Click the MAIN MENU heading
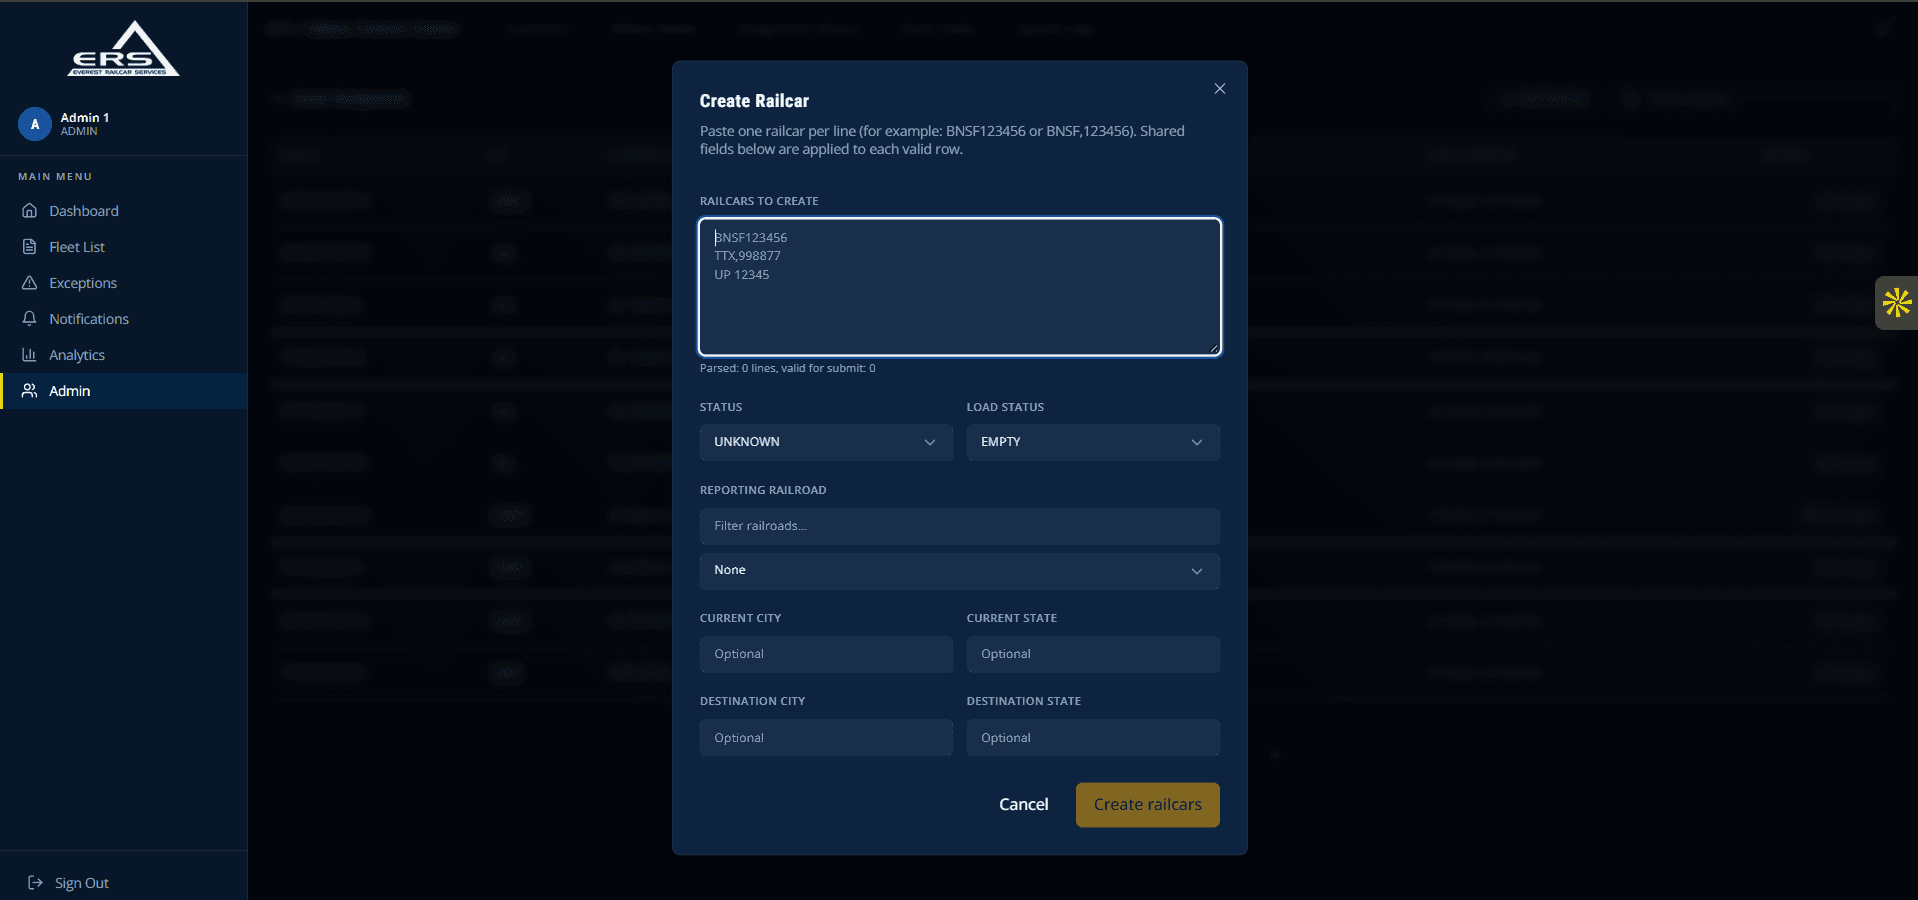The height and width of the screenshot is (900, 1918). (x=55, y=177)
